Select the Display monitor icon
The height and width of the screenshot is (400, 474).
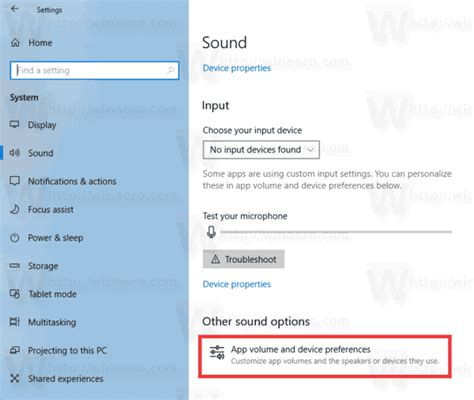click(x=15, y=124)
